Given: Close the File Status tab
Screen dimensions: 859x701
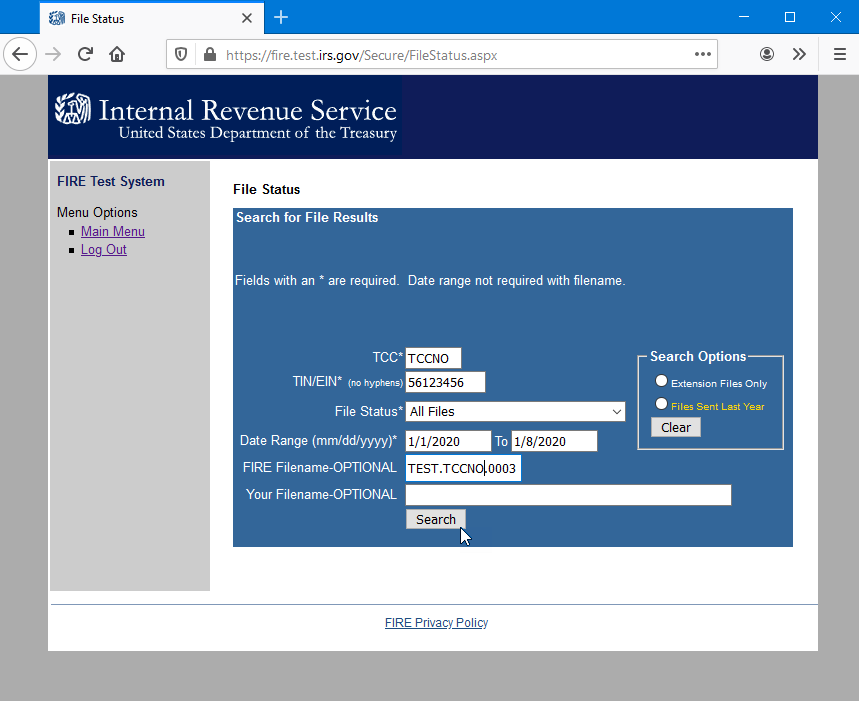Looking at the screenshot, I should point(248,18).
